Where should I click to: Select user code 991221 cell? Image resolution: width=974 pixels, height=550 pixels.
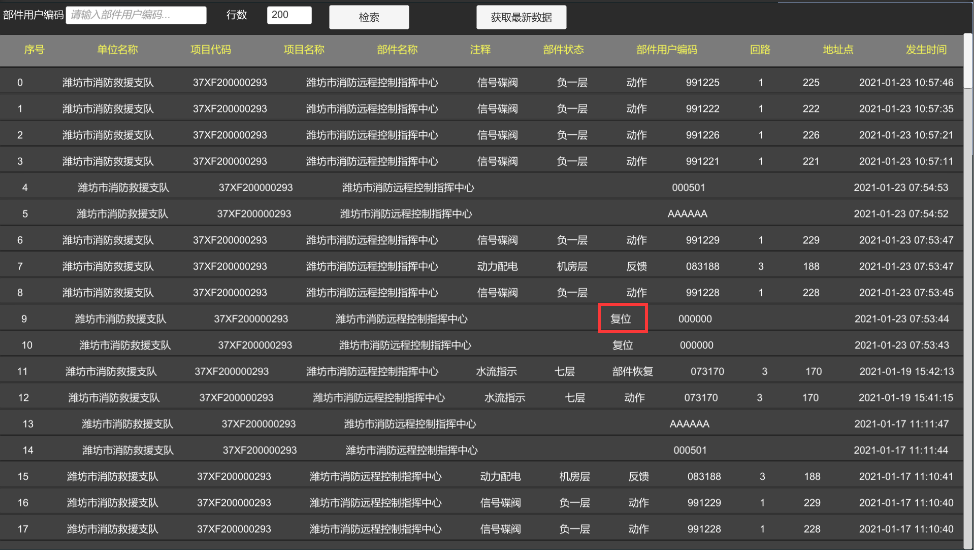tap(703, 162)
